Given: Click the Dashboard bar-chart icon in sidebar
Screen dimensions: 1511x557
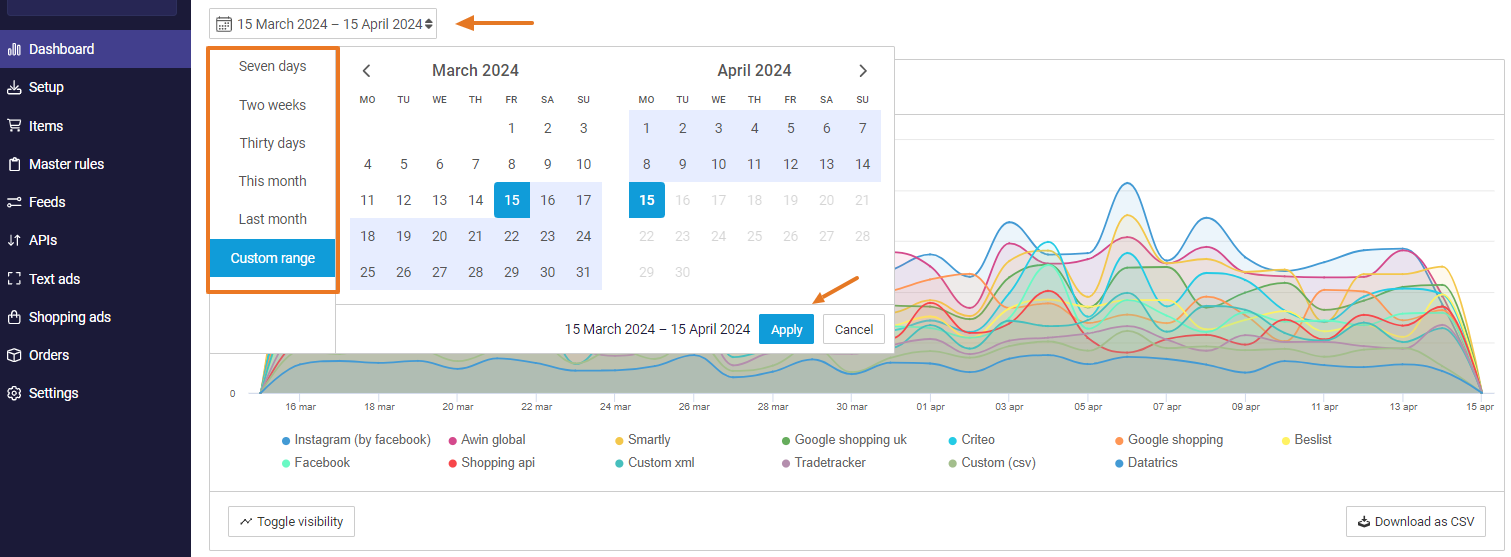Looking at the screenshot, I should [14, 49].
